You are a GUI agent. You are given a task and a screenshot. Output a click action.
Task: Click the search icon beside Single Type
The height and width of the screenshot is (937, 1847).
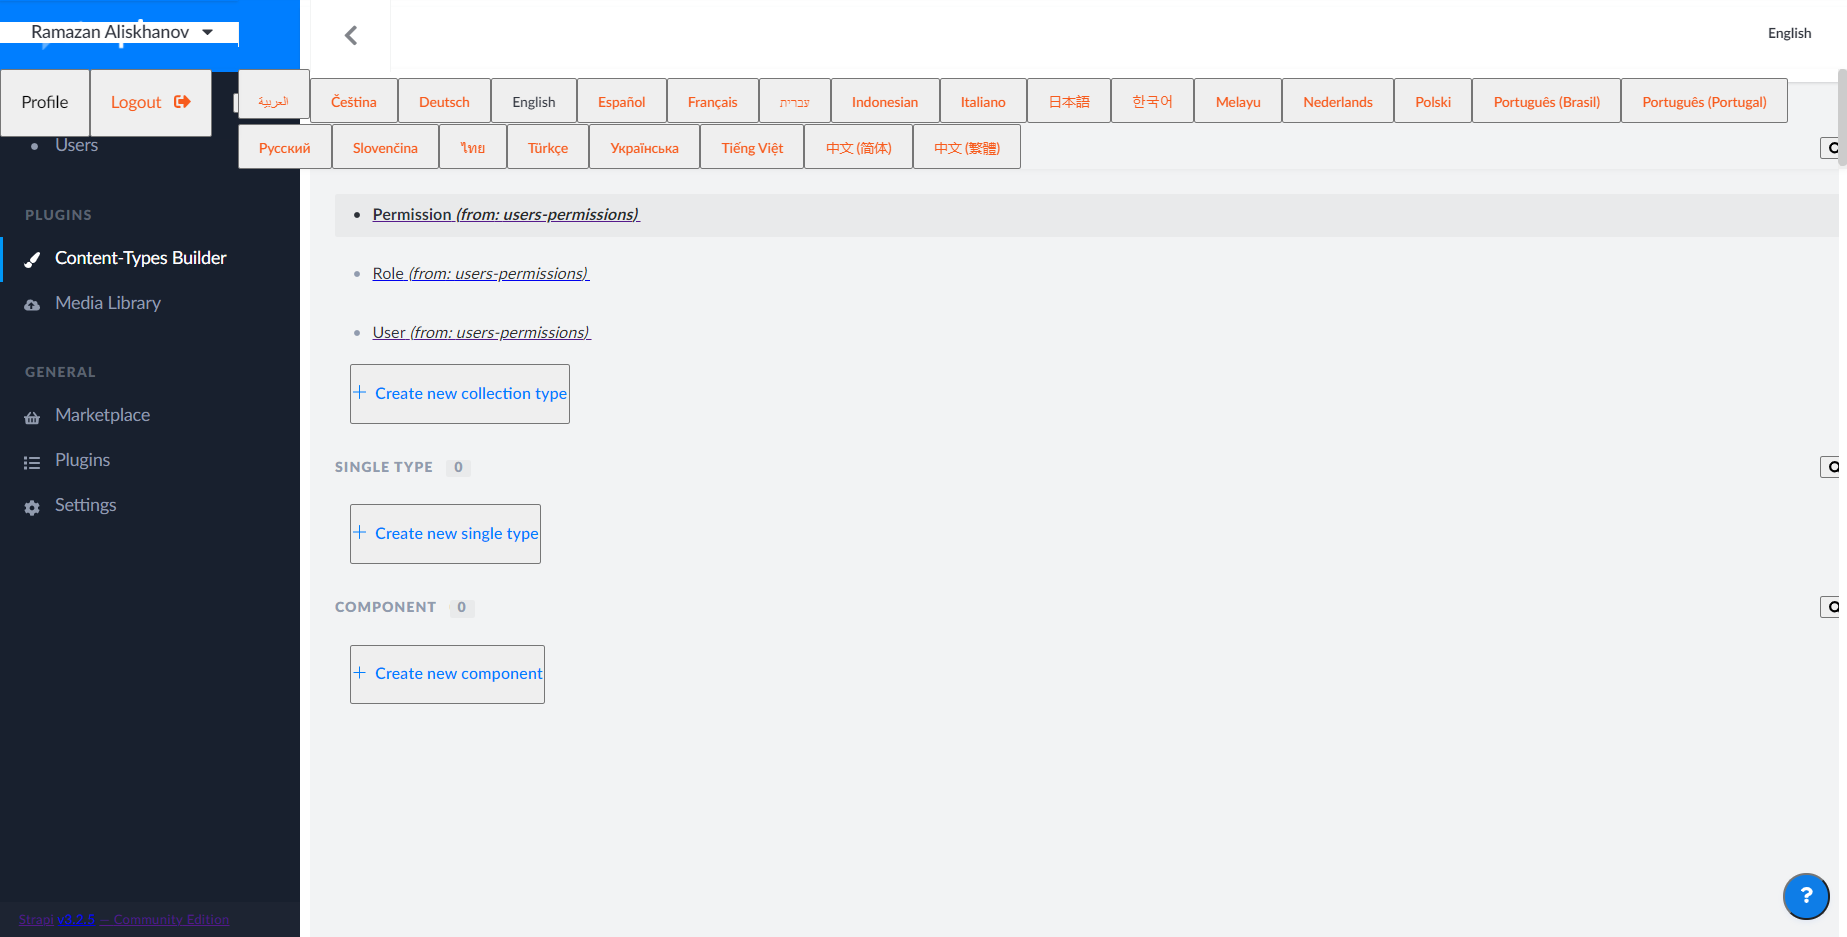tap(1832, 467)
